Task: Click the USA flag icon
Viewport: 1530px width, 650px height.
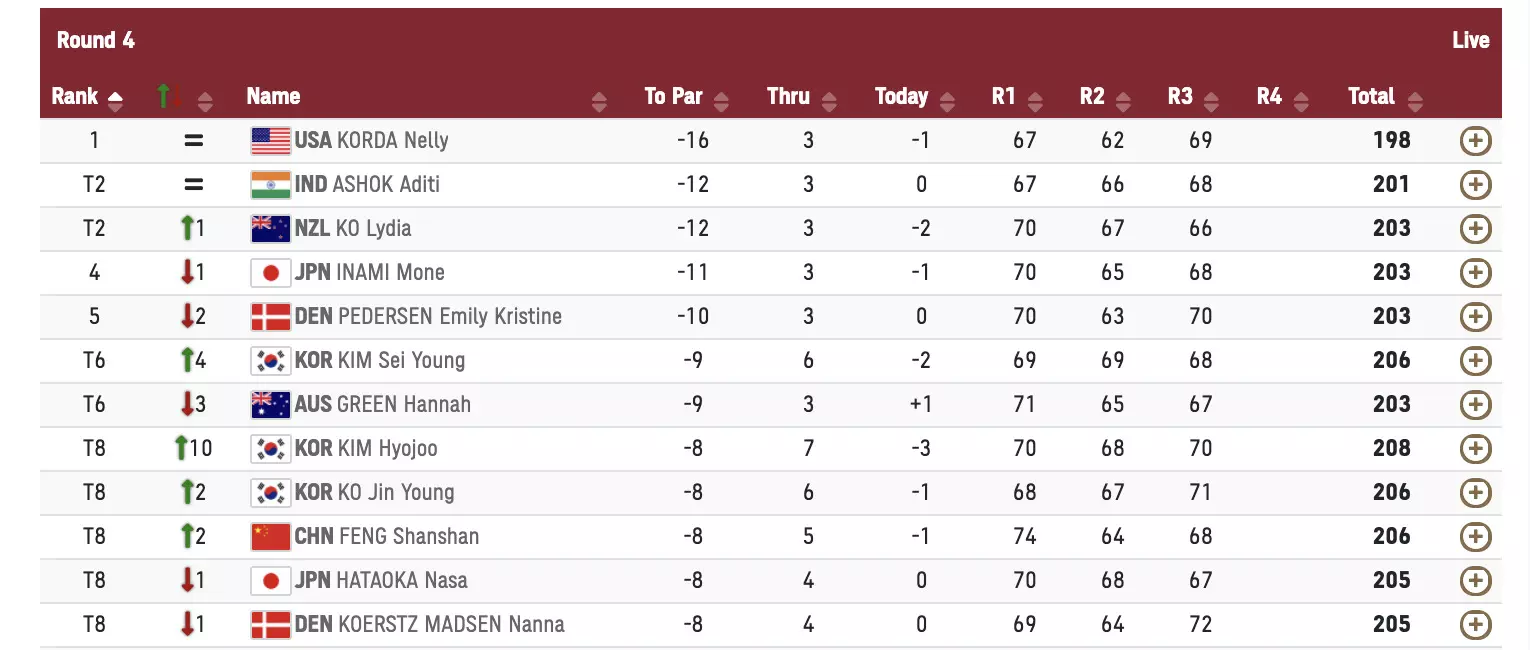Action: [x=270, y=141]
